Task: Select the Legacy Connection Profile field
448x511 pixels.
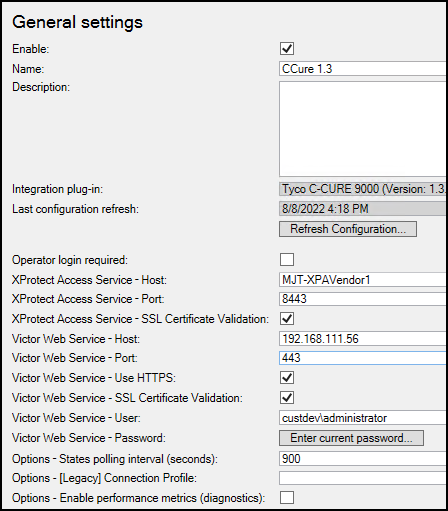Action: pos(363,478)
